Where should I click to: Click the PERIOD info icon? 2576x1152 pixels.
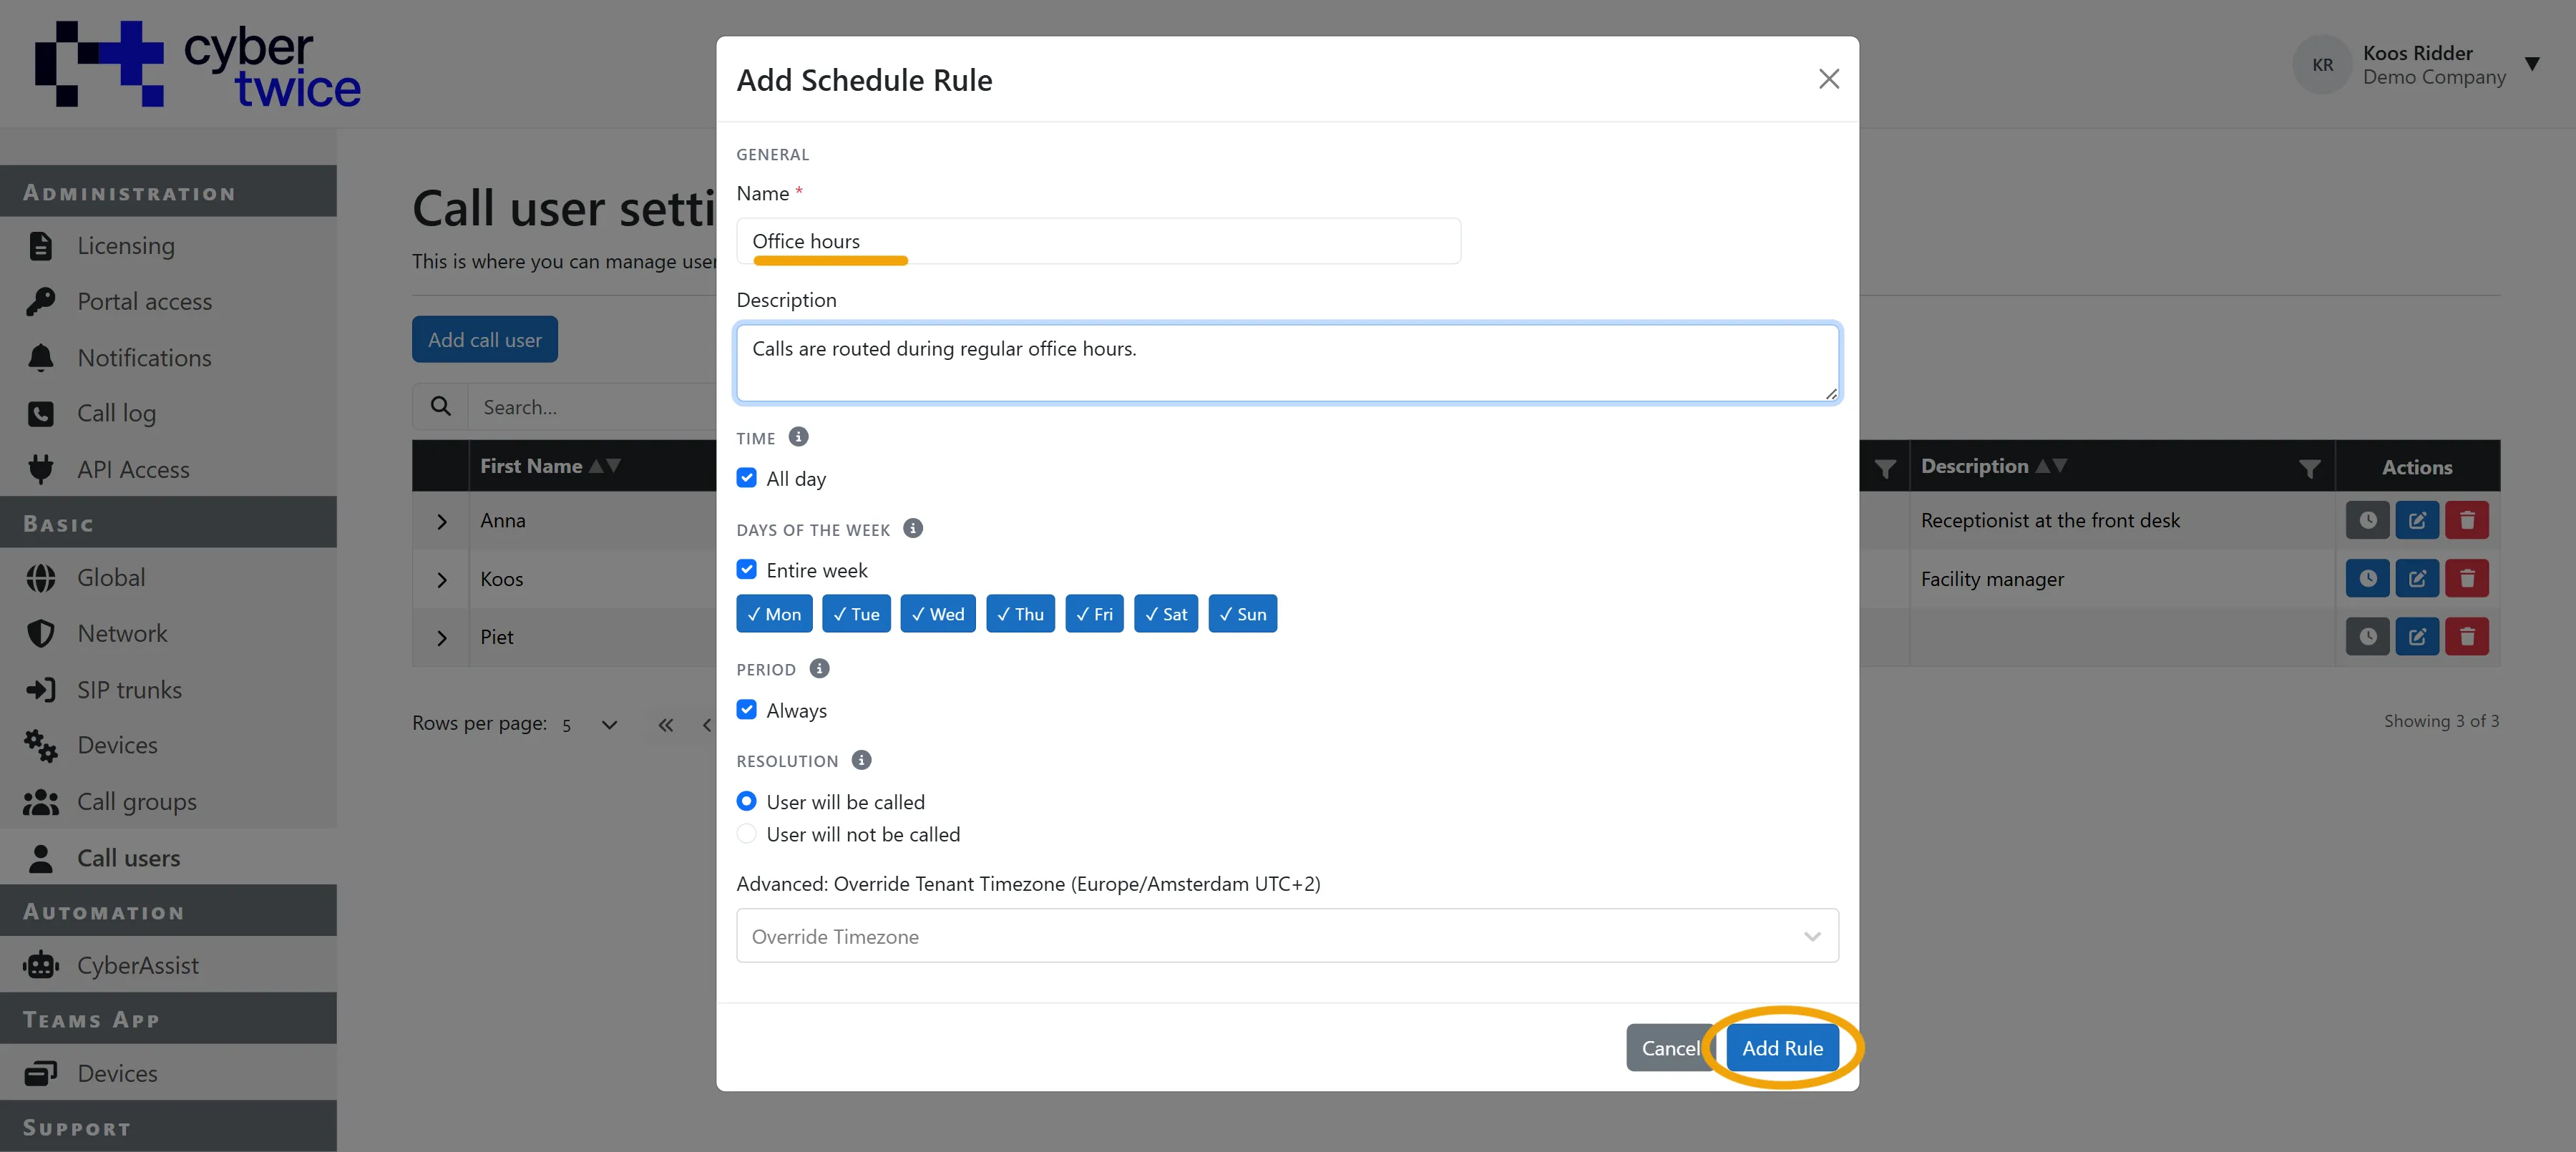point(819,668)
